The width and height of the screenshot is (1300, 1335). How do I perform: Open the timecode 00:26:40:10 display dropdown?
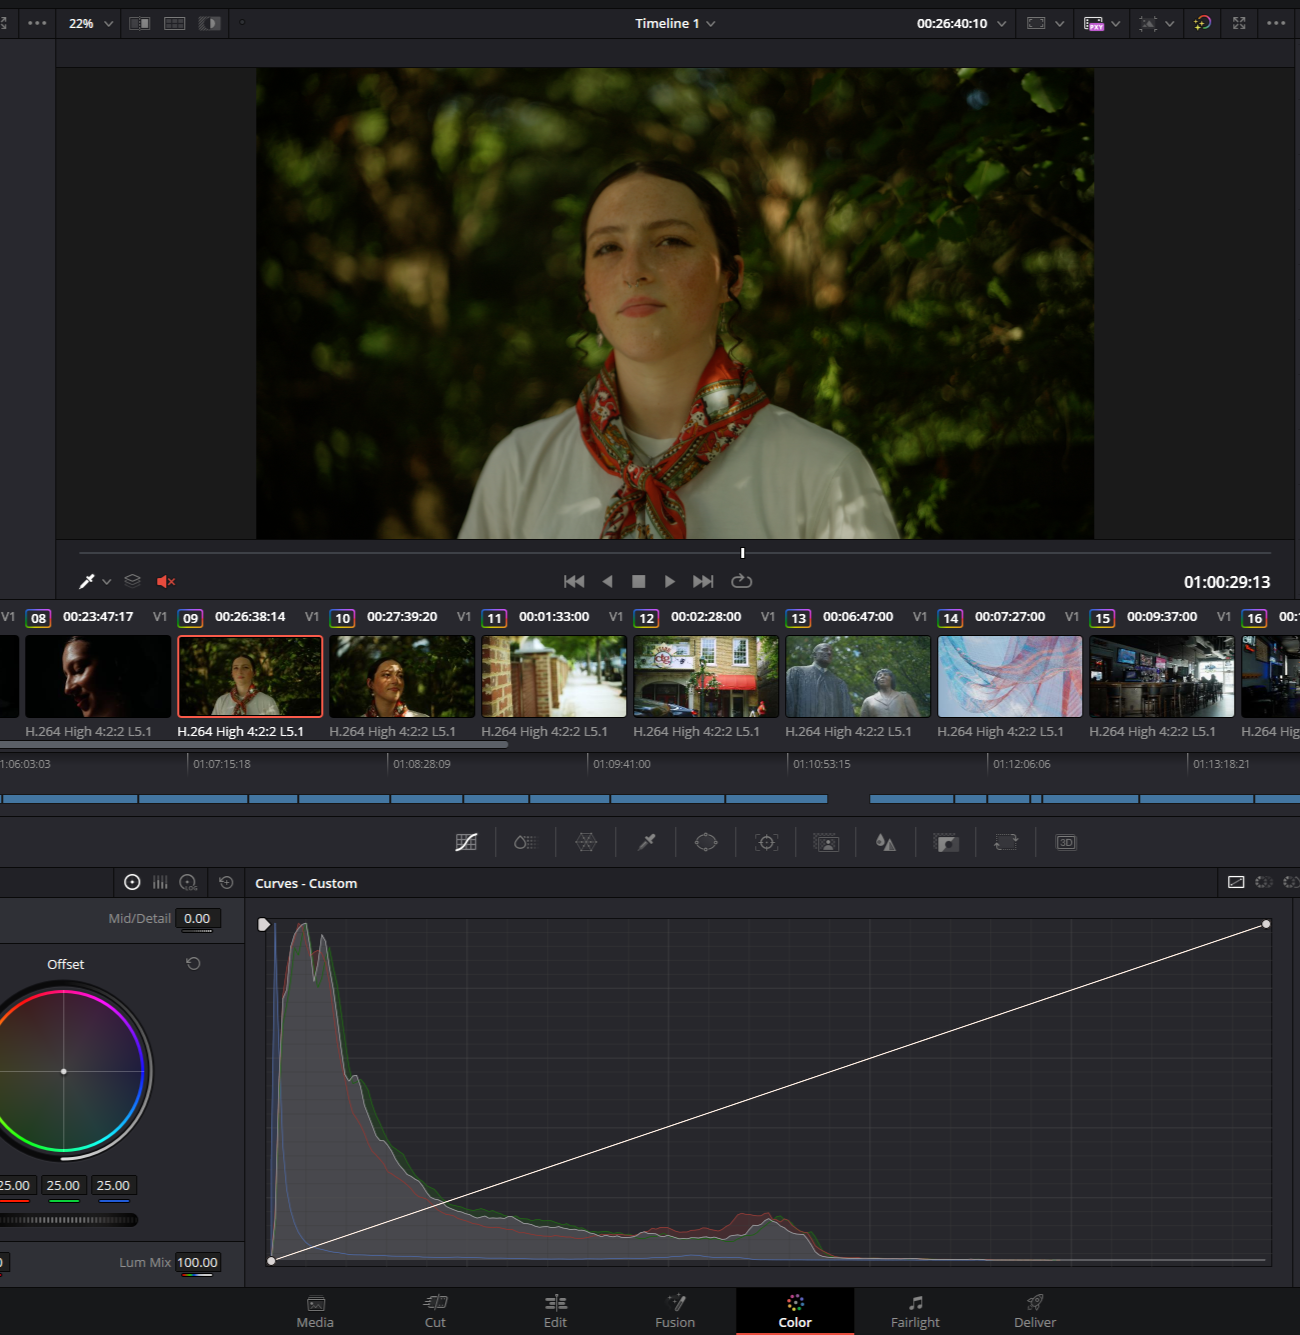(x=961, y=23)
